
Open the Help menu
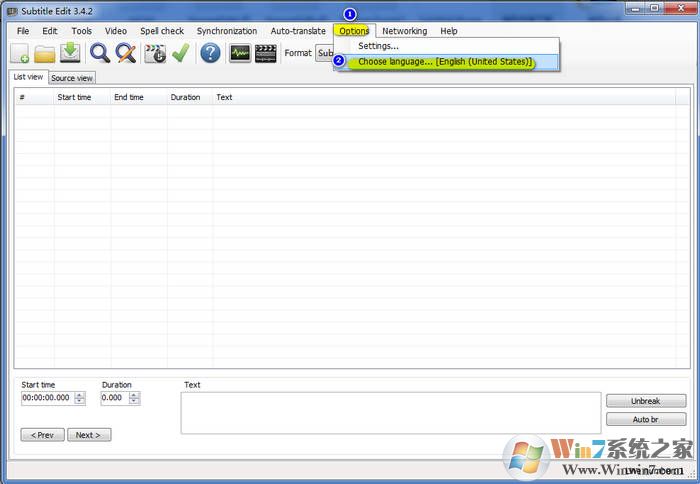449,31
